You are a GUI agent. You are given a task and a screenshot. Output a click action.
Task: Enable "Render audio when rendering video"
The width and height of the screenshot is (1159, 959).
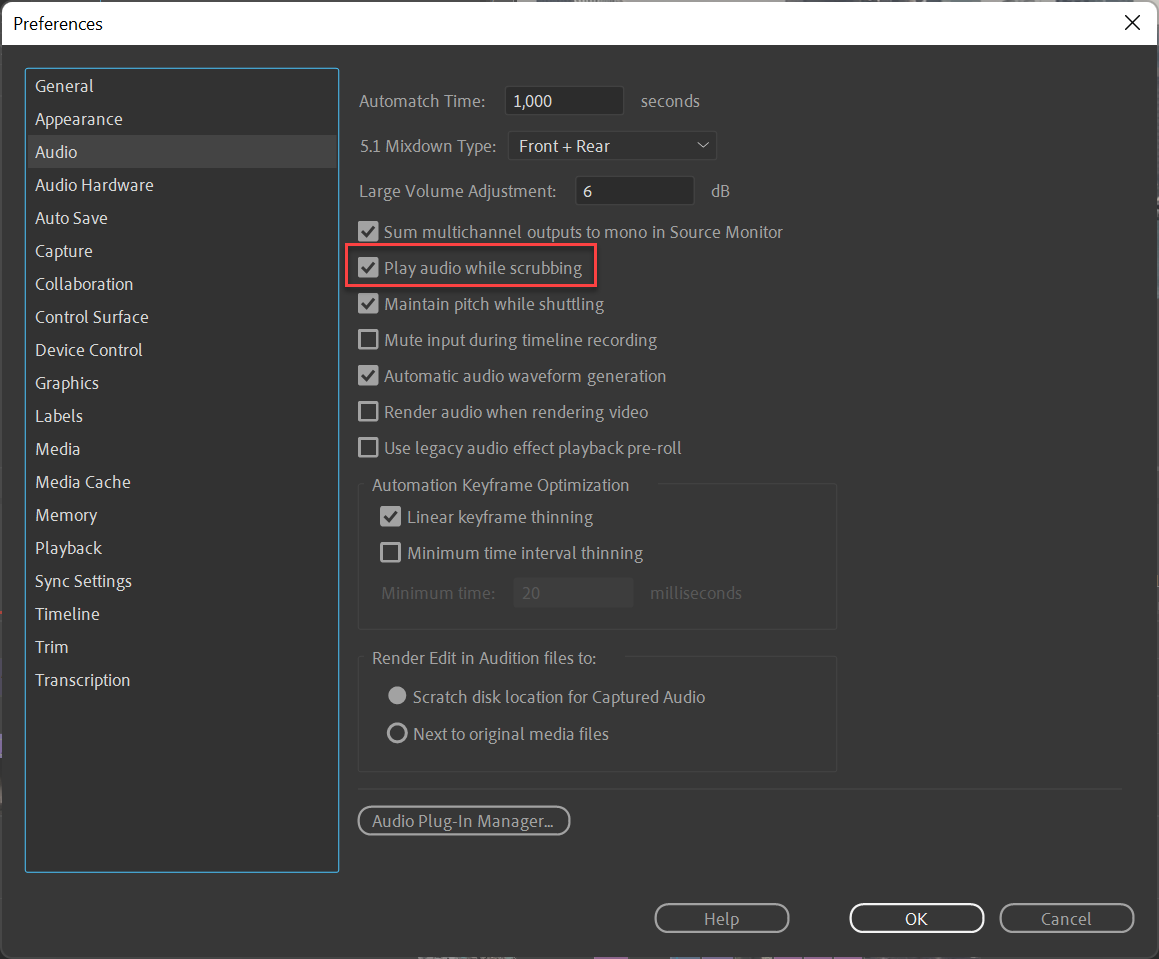(368, 411)
